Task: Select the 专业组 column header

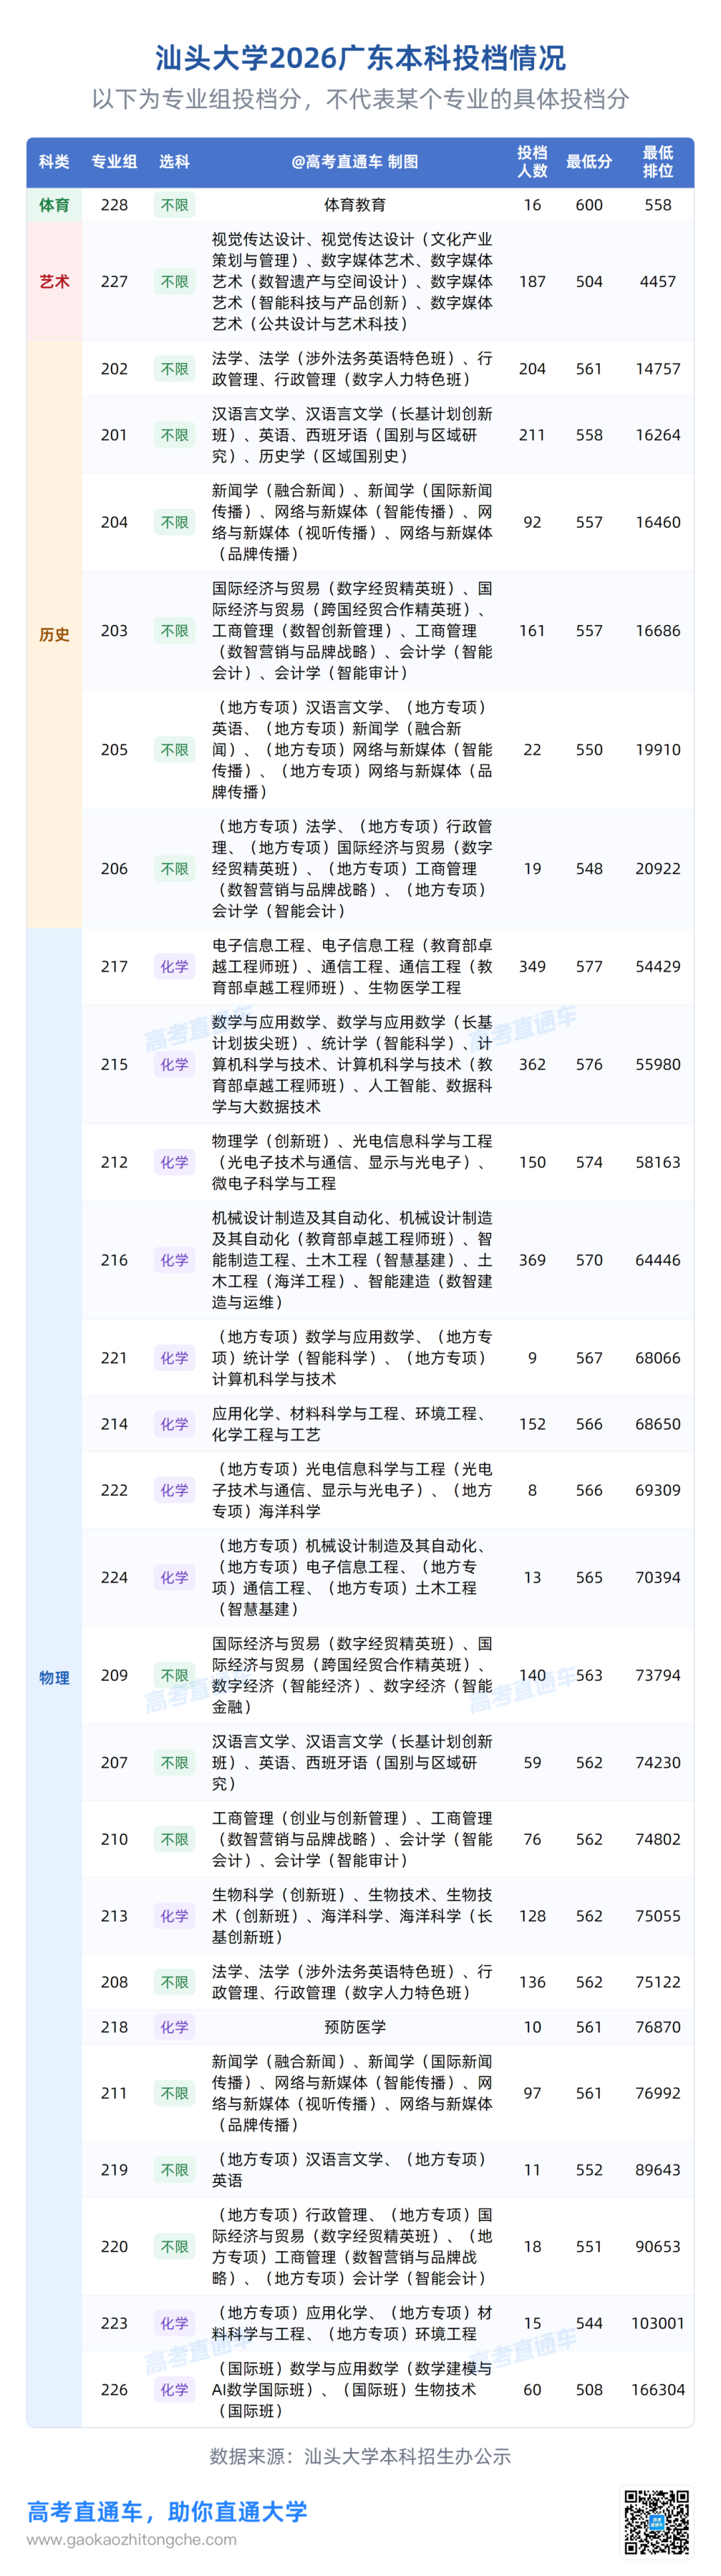Action: coord(114,162)
